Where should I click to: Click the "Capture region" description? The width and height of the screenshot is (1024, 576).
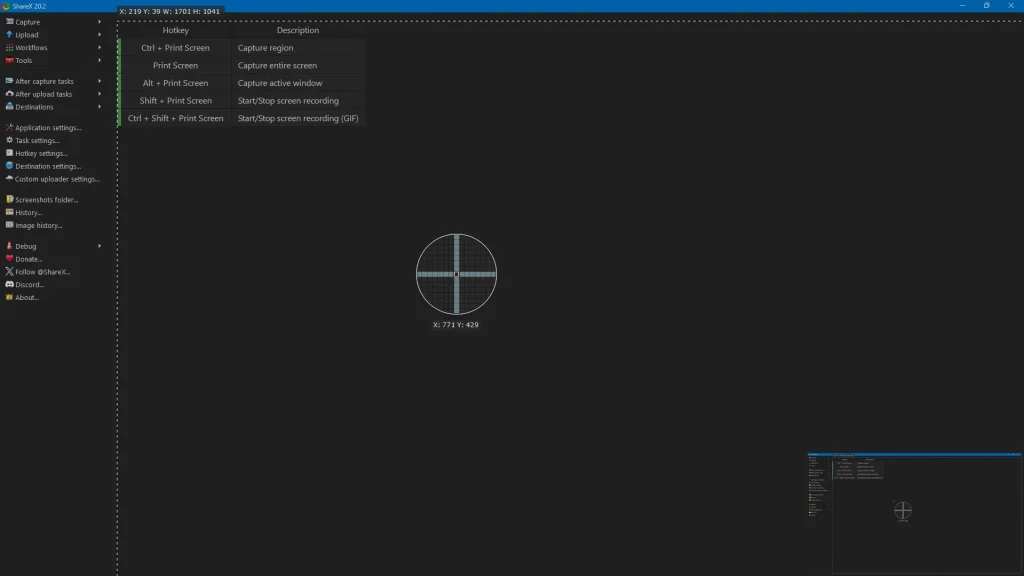(265, 48)
